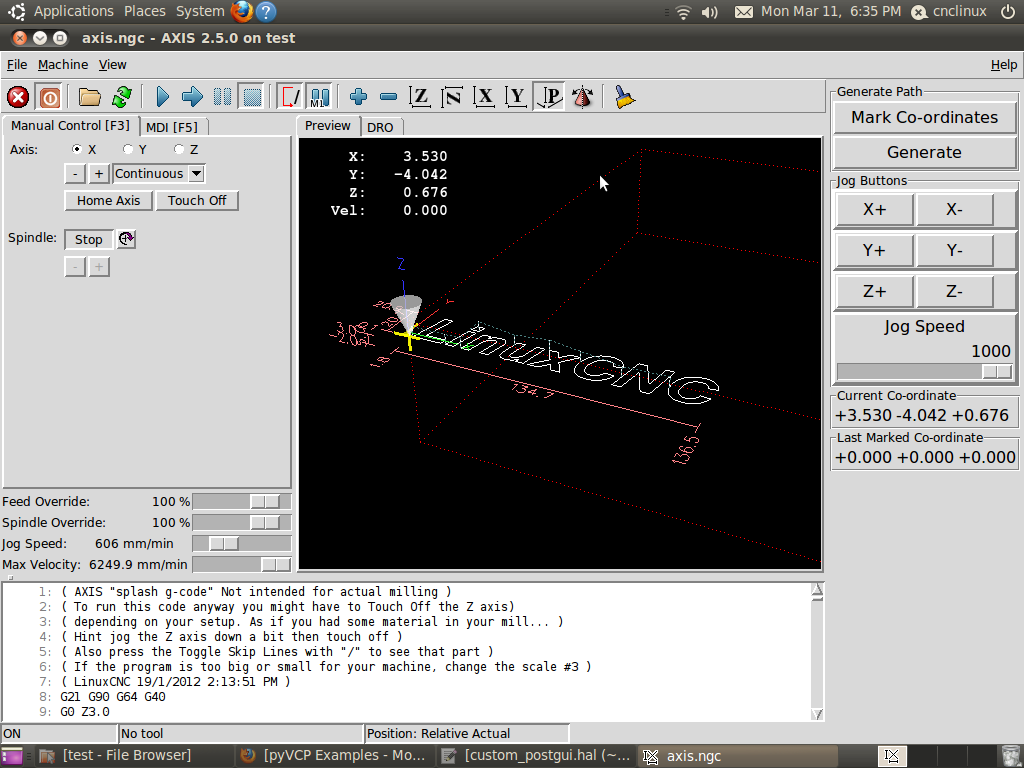Toggle the Emergency Stop button

(x=18, y=97)
